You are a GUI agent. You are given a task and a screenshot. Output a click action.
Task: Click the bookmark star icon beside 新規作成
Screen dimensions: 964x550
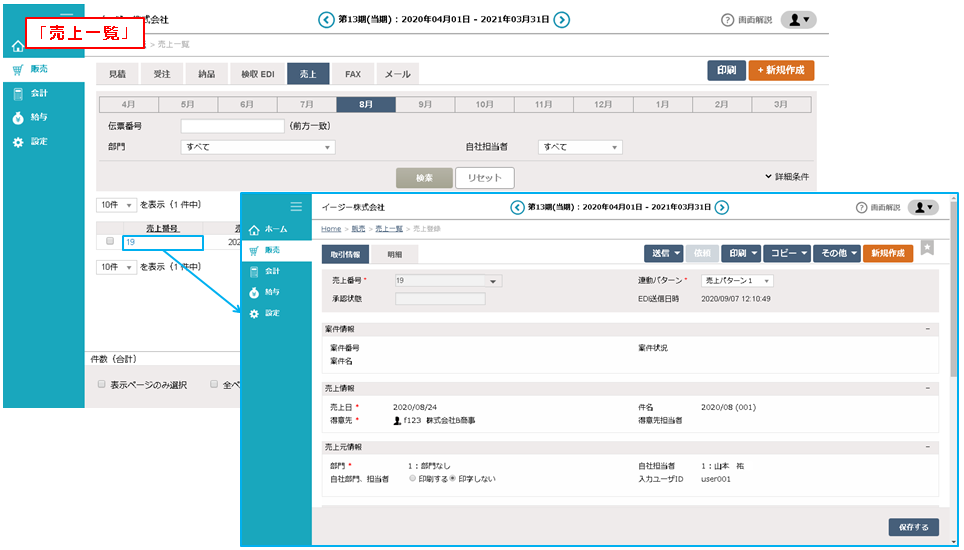tap(927, 249)
